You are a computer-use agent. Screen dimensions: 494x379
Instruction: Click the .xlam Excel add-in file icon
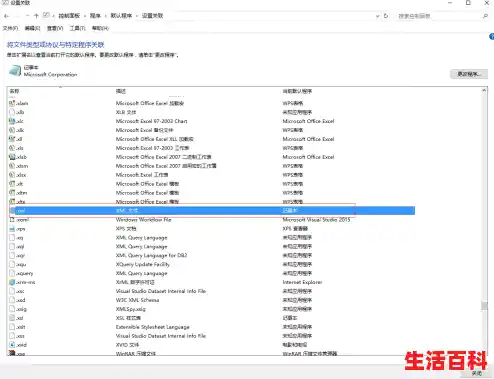click(x=12, y=103)
